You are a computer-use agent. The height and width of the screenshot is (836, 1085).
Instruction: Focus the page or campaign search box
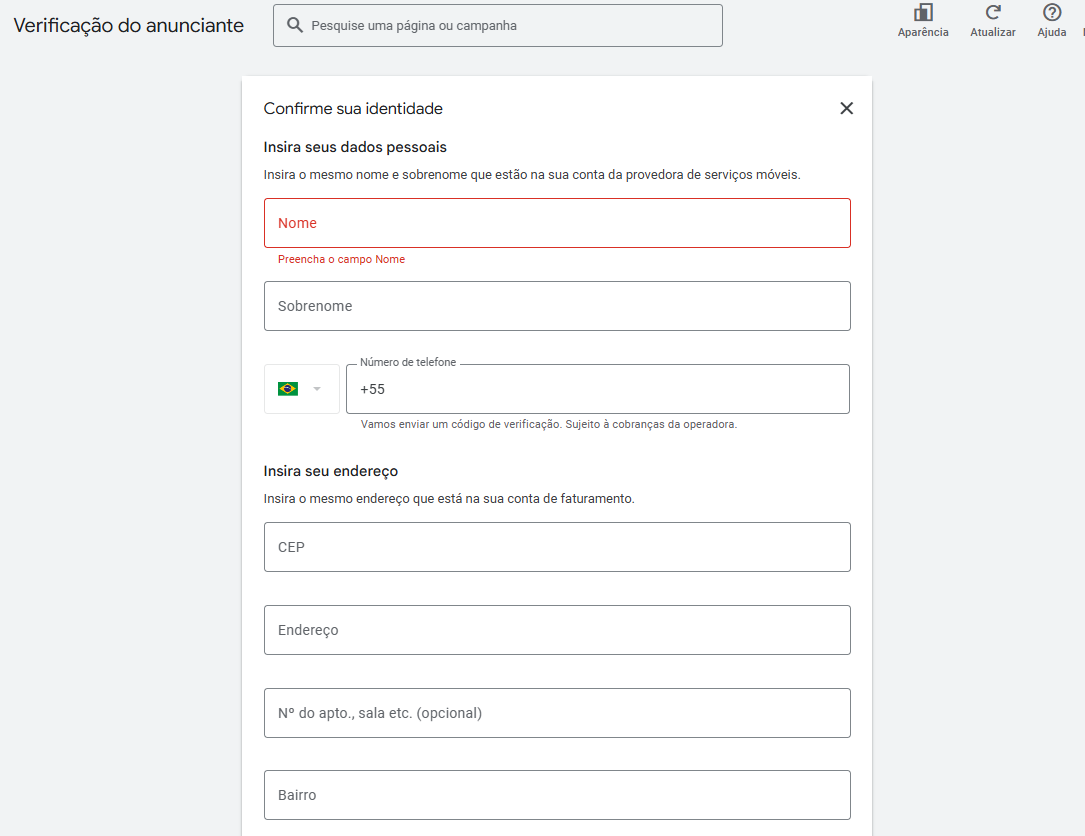[510, 26]
